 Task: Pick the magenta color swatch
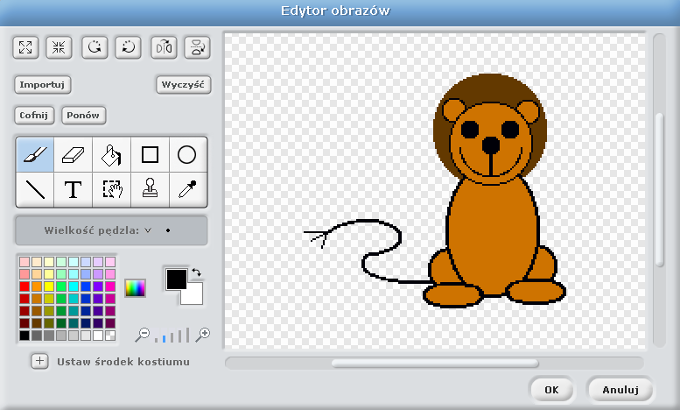tap(111, 286)
